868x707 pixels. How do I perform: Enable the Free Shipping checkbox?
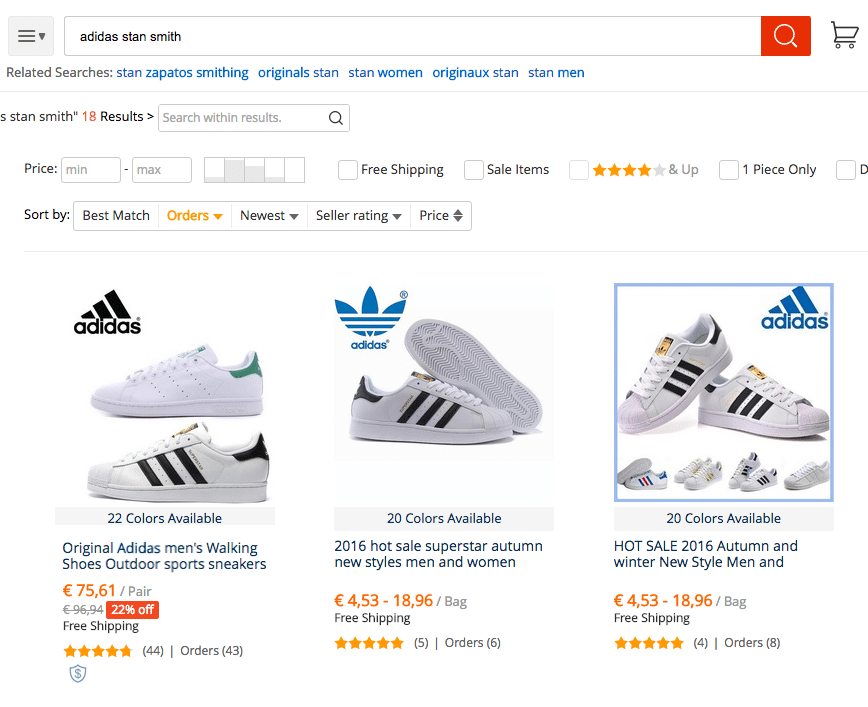point(348,170)
